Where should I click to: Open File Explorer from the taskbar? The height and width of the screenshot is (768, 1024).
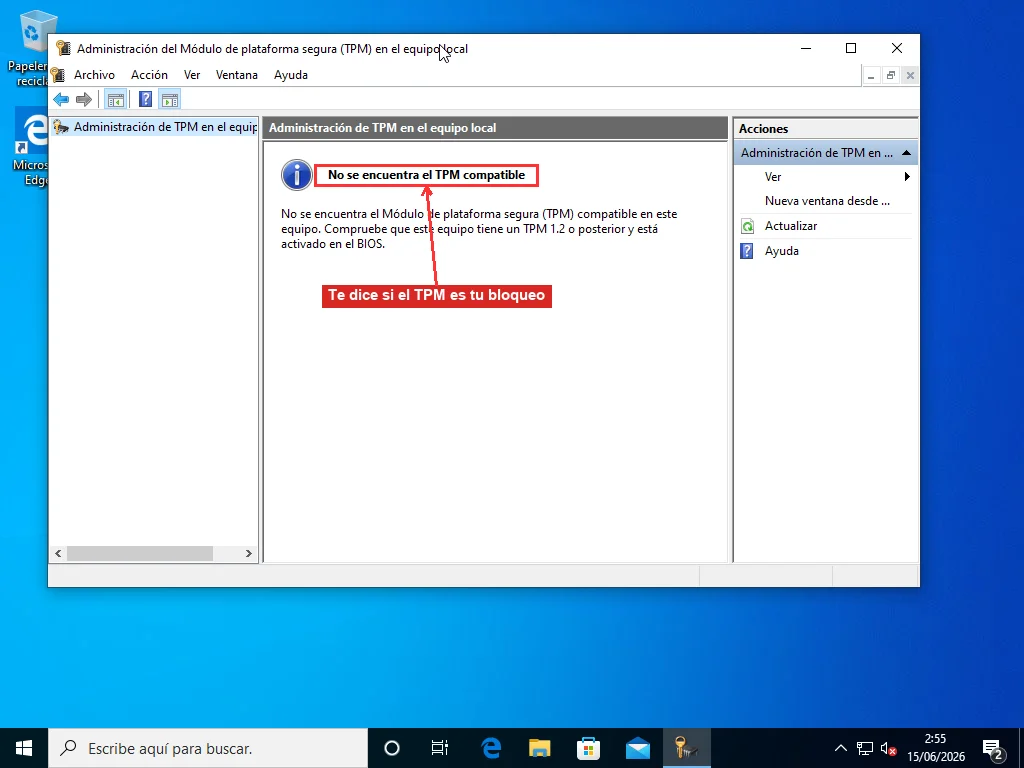pos(539,748)
